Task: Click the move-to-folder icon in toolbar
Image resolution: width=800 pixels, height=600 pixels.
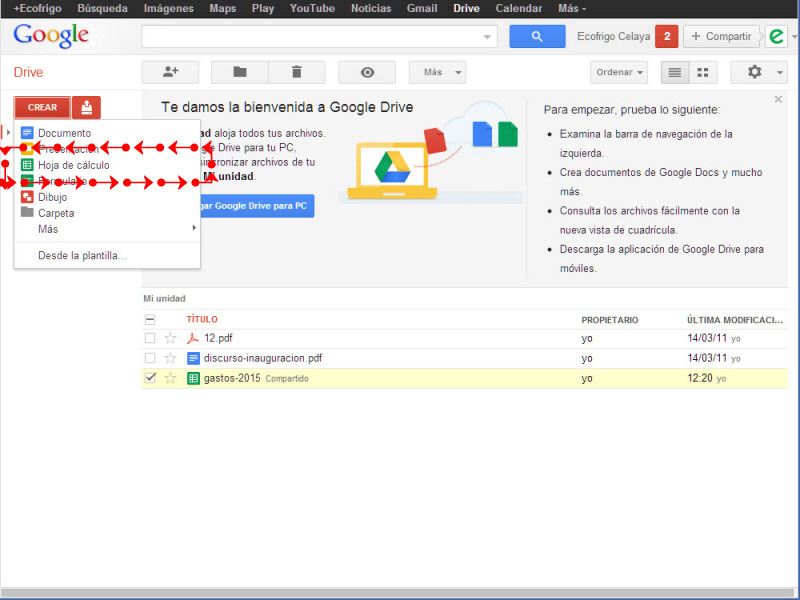Action: tap(240, 72)
